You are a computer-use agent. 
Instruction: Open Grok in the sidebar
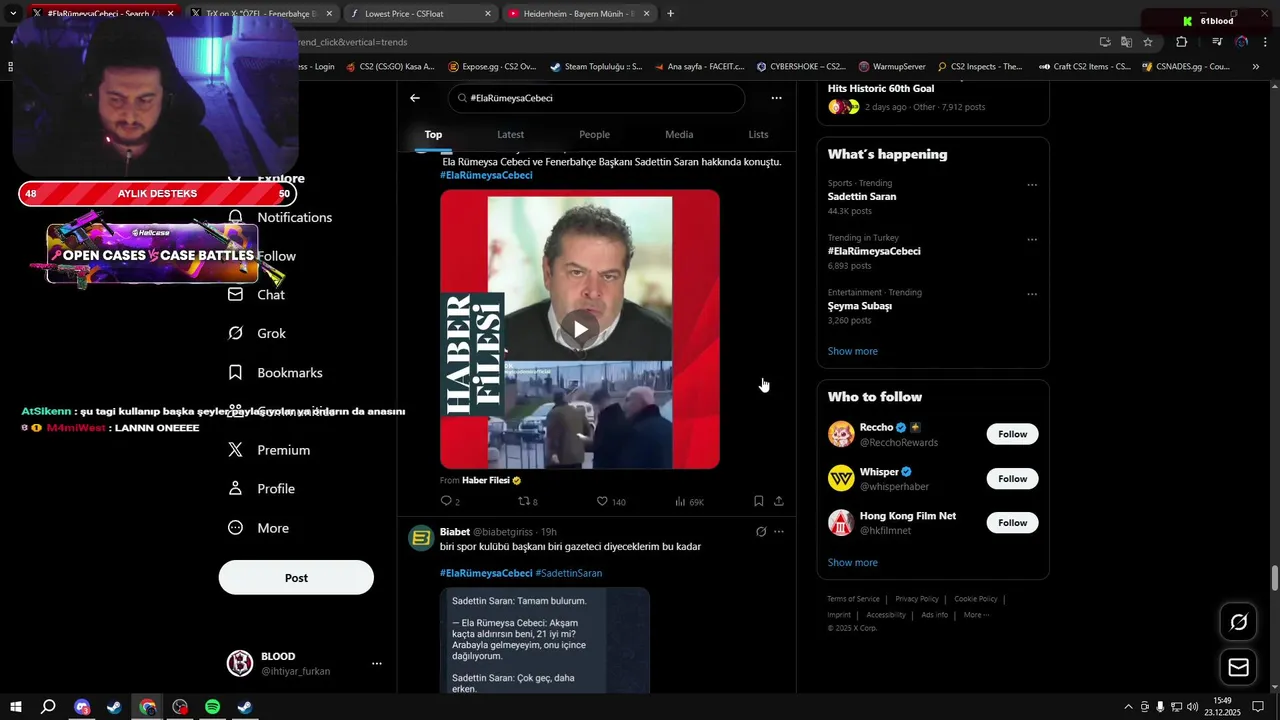(x=257, y=333)
